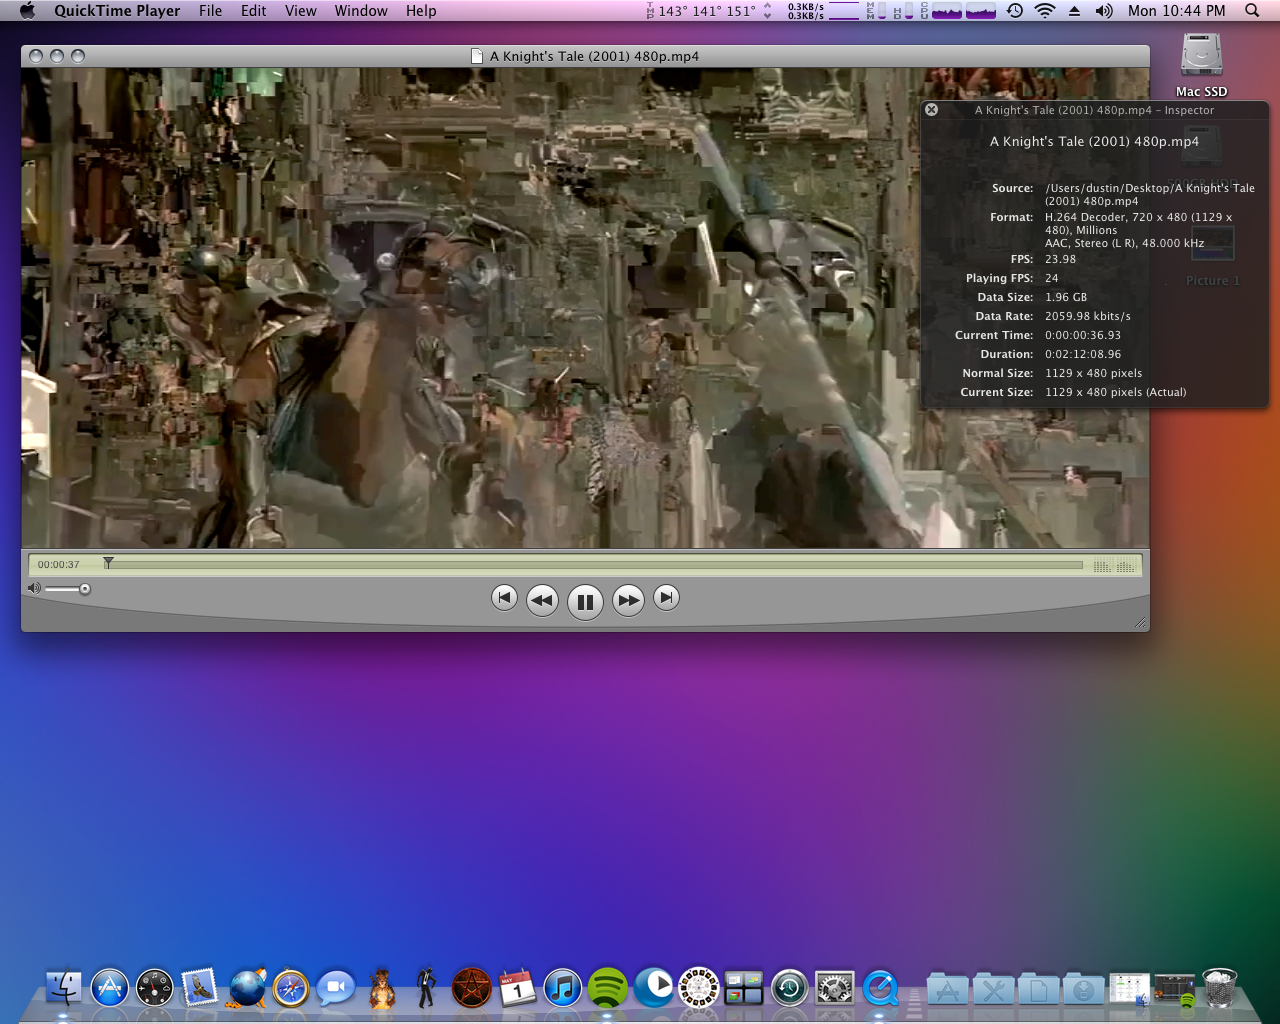1280x1024 pixels.
Task: Pause the movie playback
Action: pyautogui.click(x=585, y=602)
